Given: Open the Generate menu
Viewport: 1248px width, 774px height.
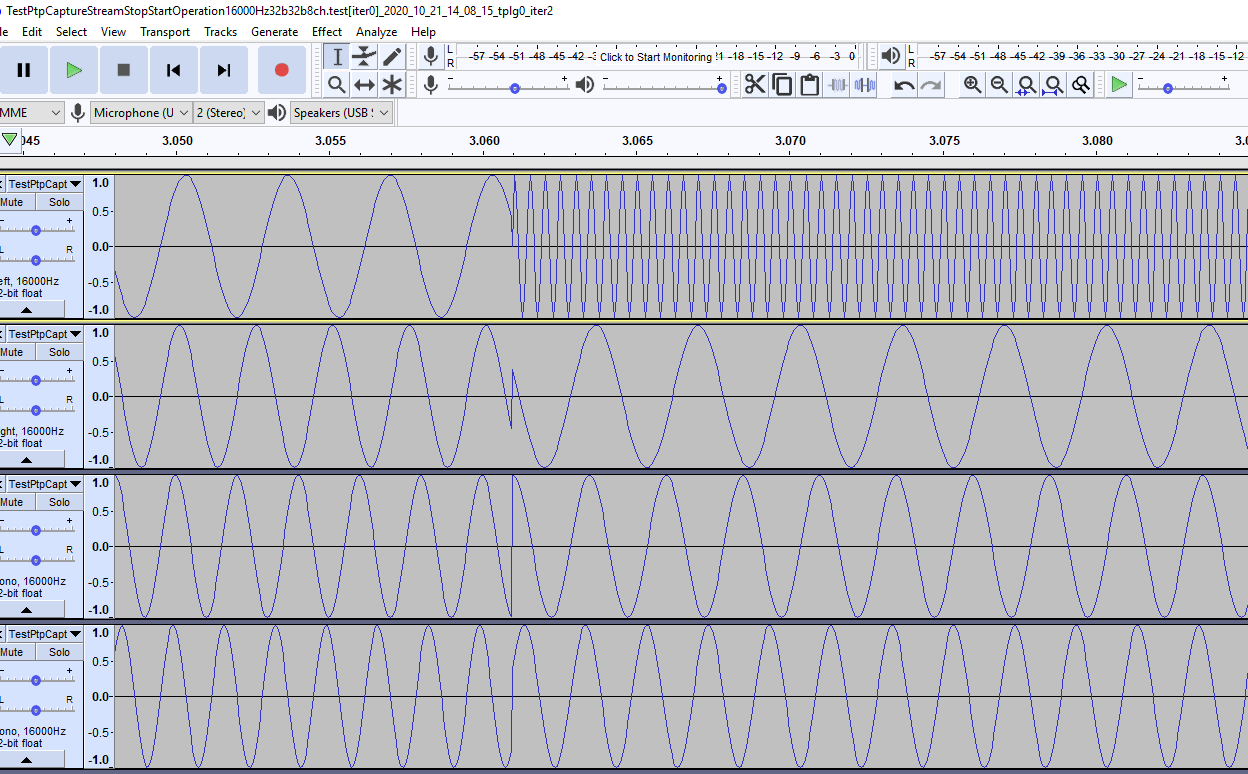Looking at the screenshot, I should tap(274, 32).
